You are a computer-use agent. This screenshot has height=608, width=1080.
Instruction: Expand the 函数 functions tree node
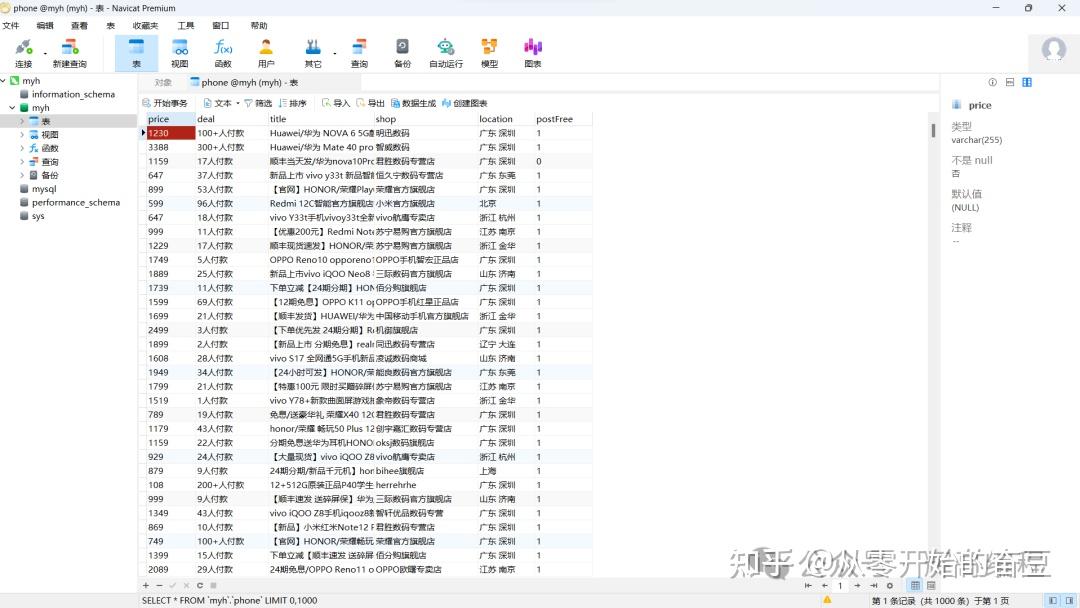(x=22, y=148)
